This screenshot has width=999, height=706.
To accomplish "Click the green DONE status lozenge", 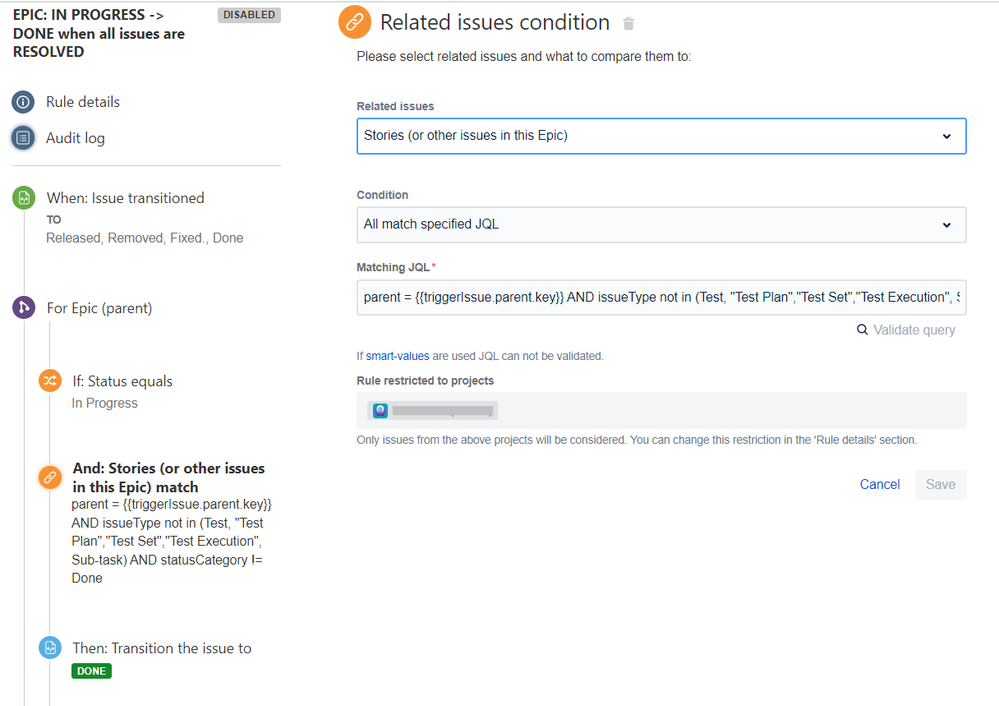I will (x=92, y=671).
